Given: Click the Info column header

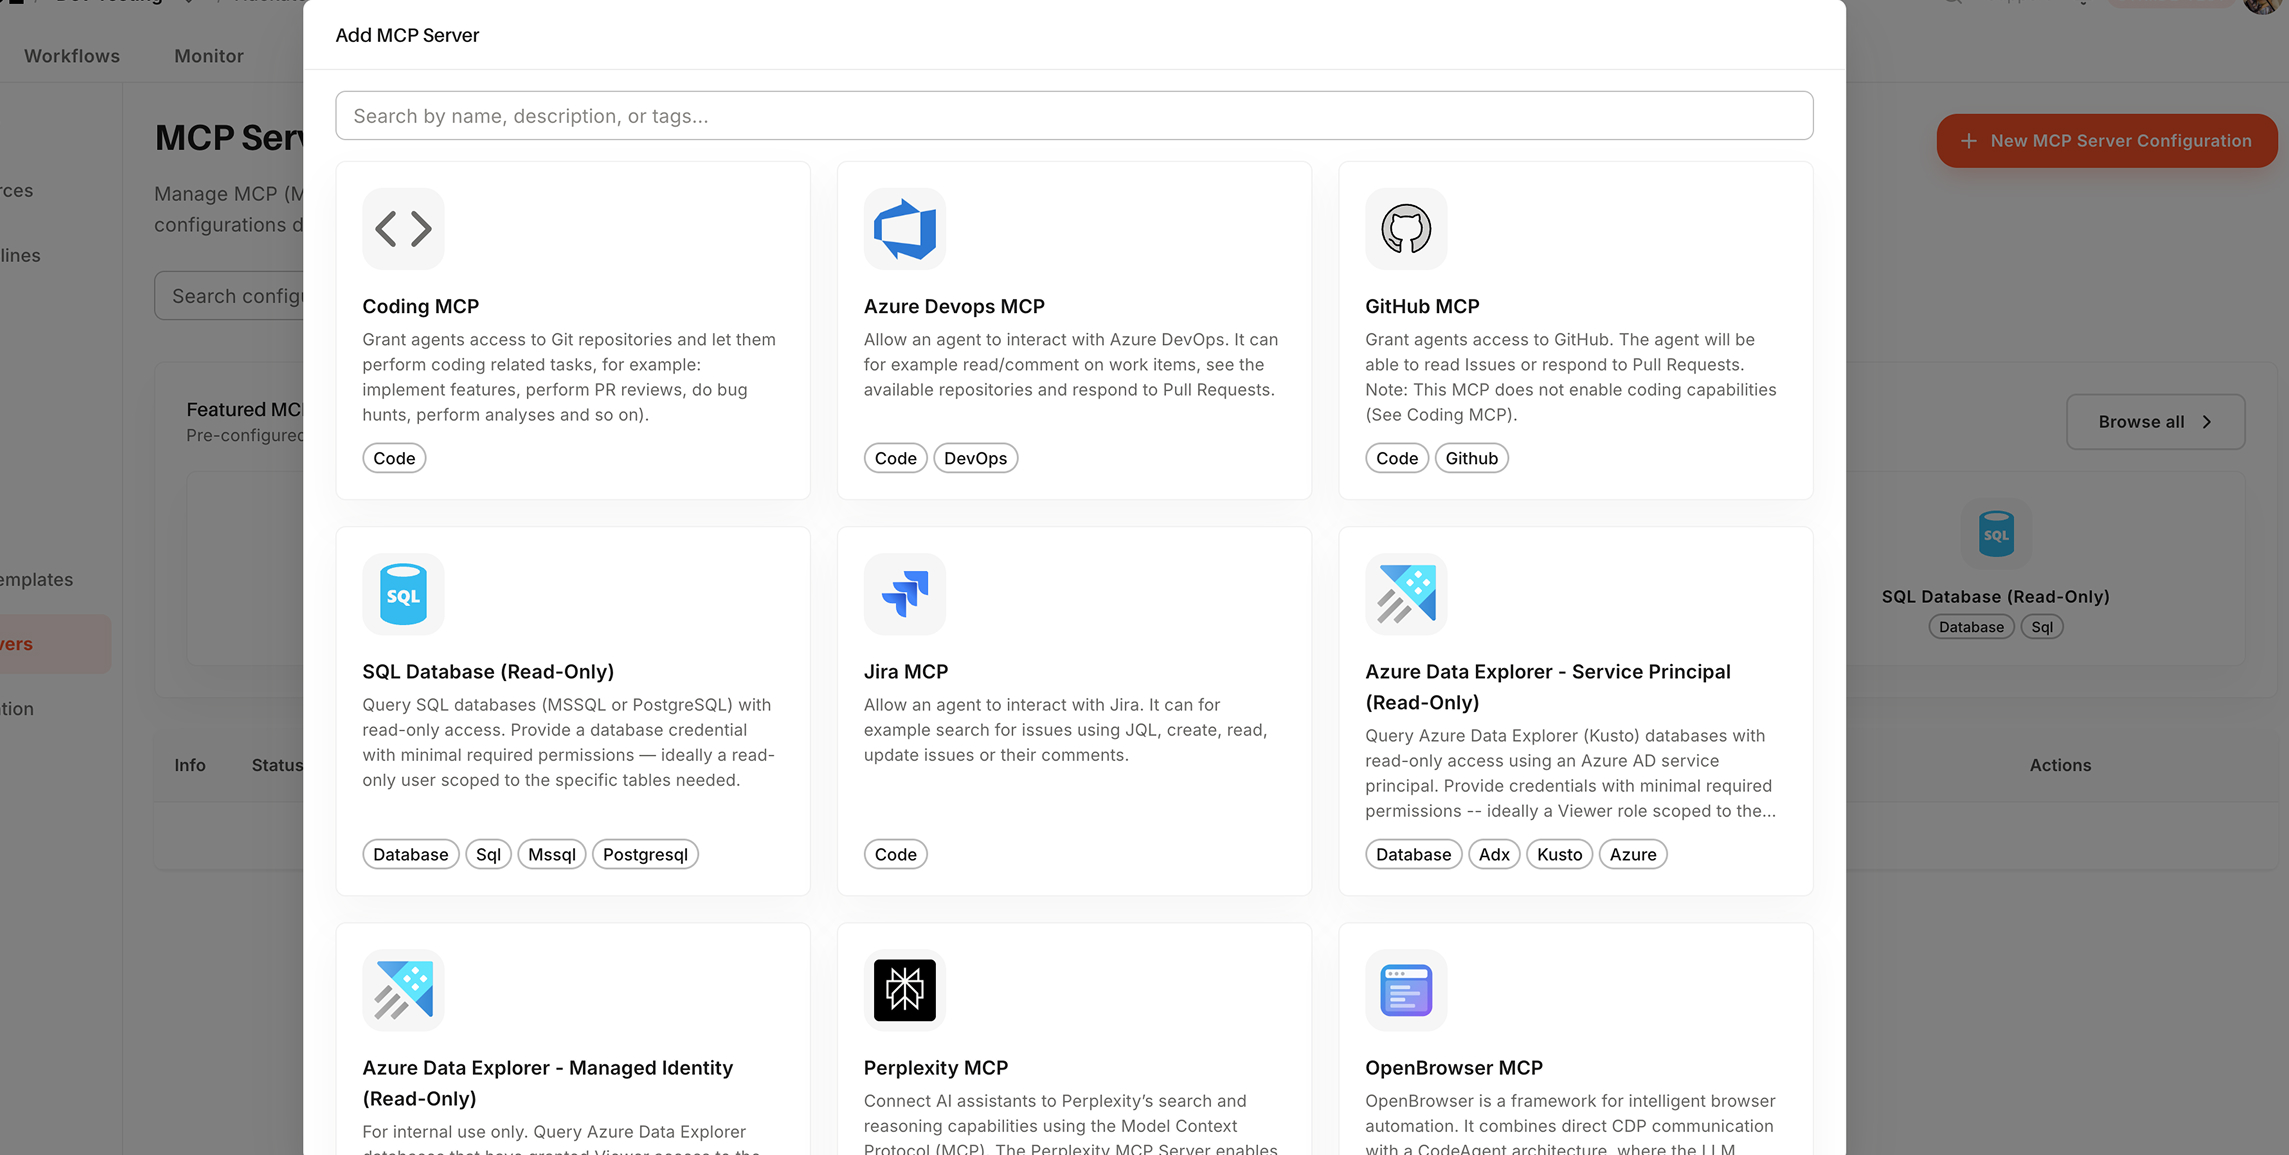Looking at the screenshot, I should 190,765.
